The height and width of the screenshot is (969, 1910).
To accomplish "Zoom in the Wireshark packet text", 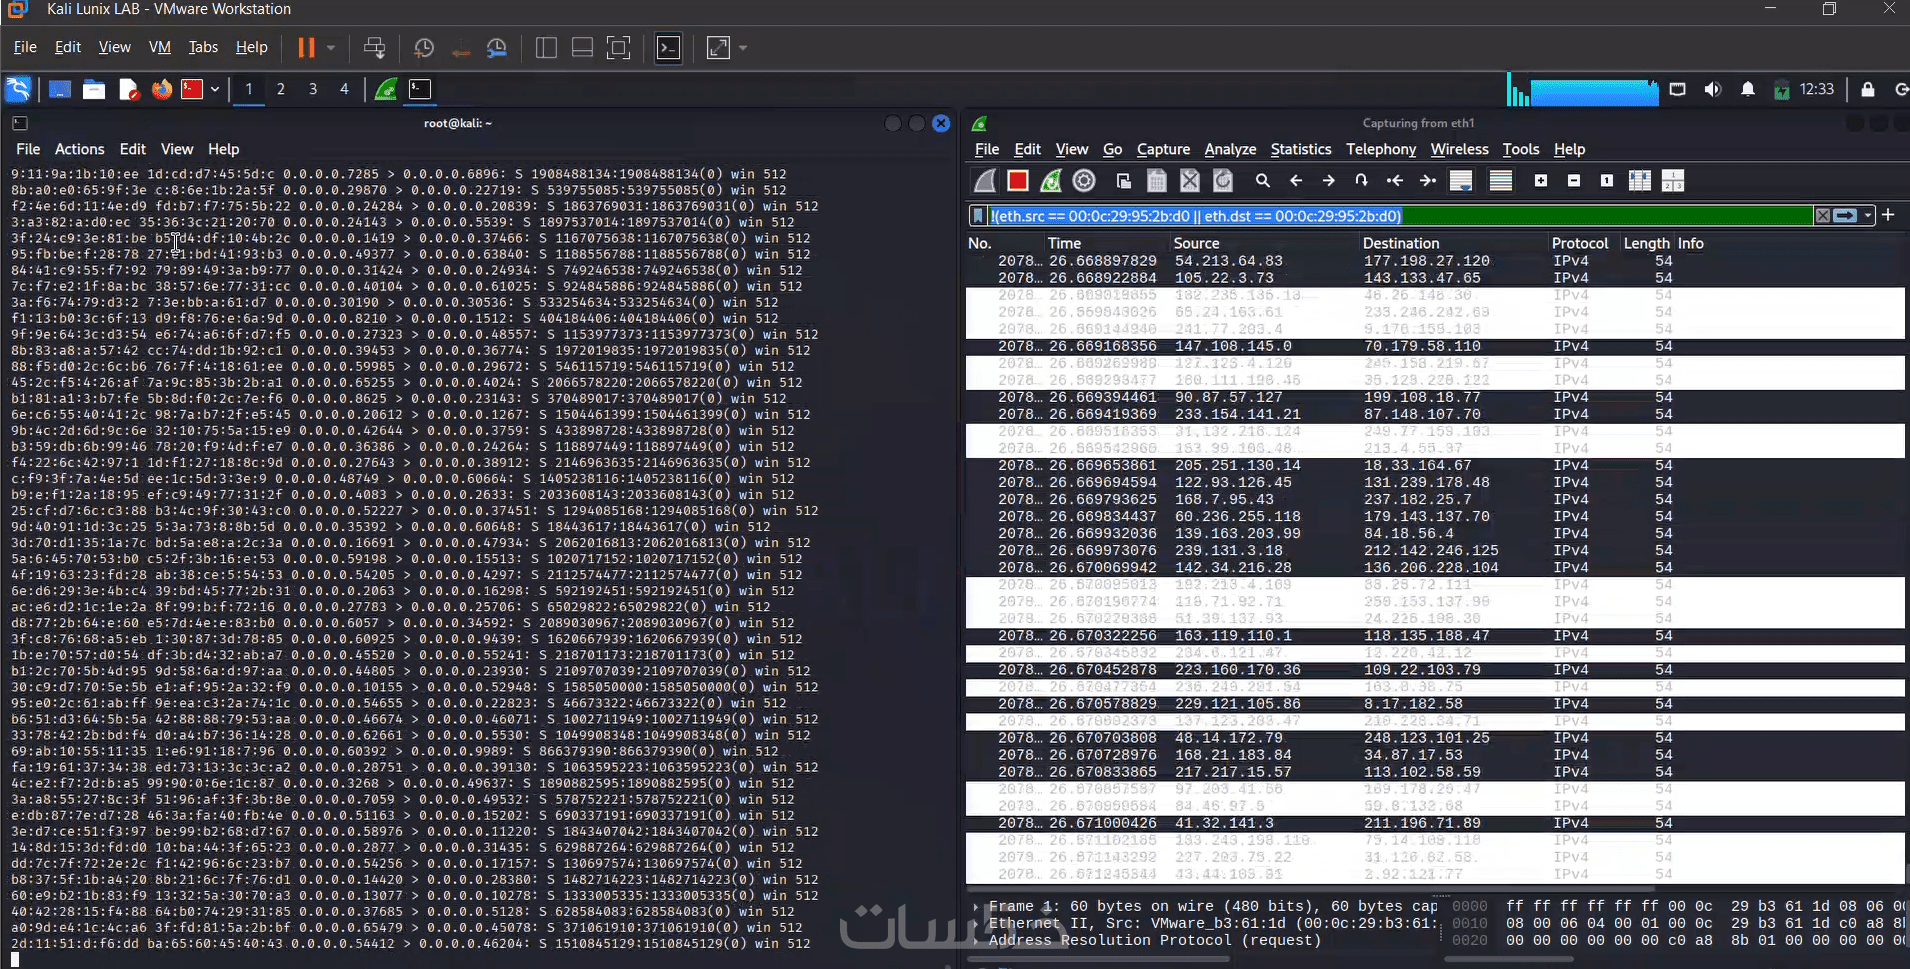I will [x=1541, y=181].
